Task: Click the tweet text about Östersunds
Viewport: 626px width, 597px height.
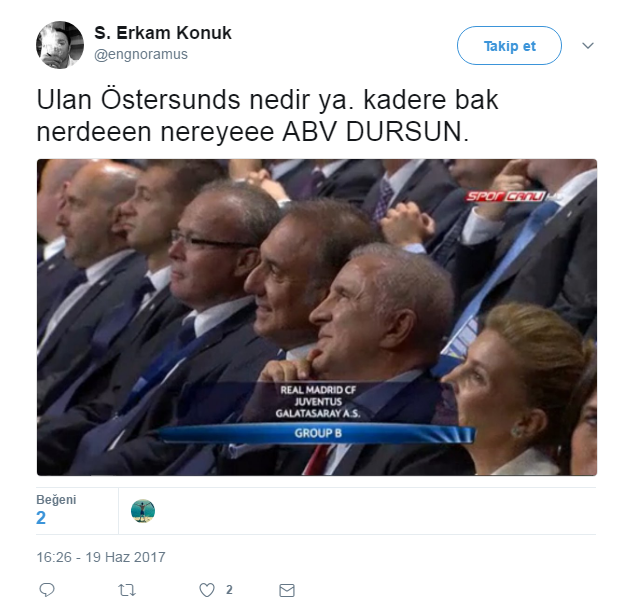Action: pos(267,115)
